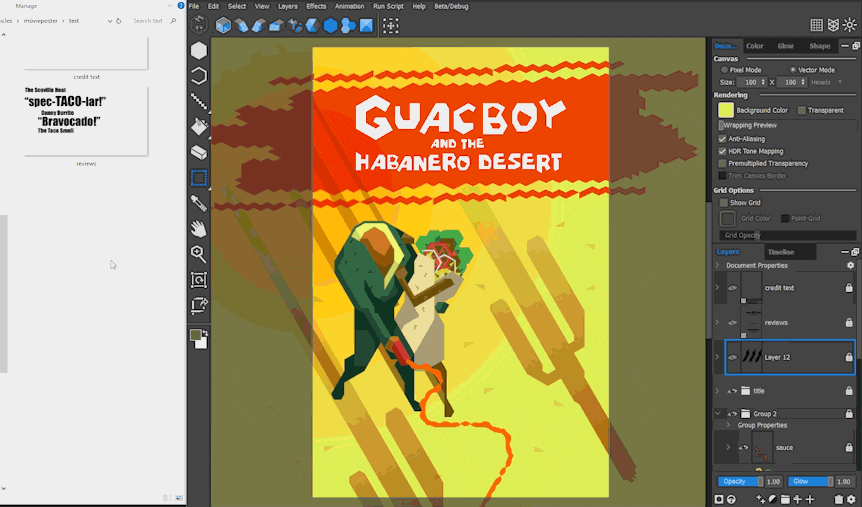Open the Effects menu
The height and width of the screenshot is (507, 862).
pyautogui.click(x=316, y=6)
